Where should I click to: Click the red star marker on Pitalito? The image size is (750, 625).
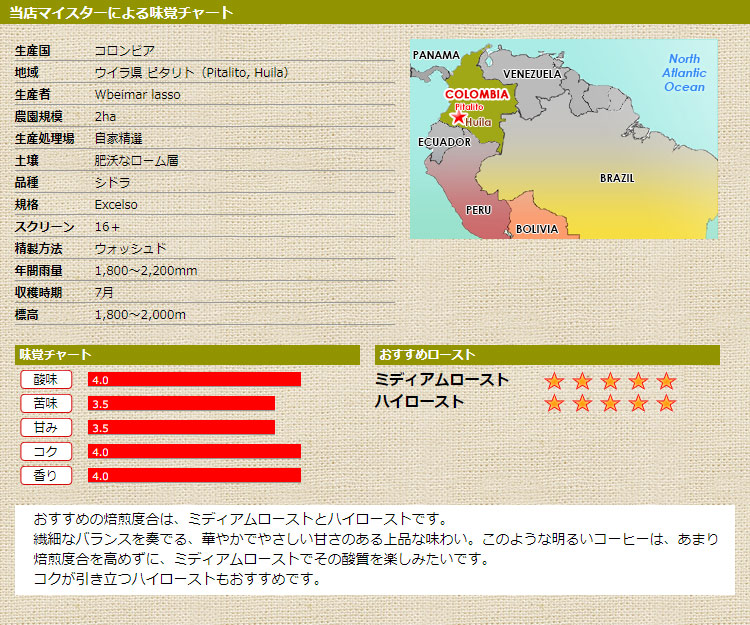coord(459,118)
